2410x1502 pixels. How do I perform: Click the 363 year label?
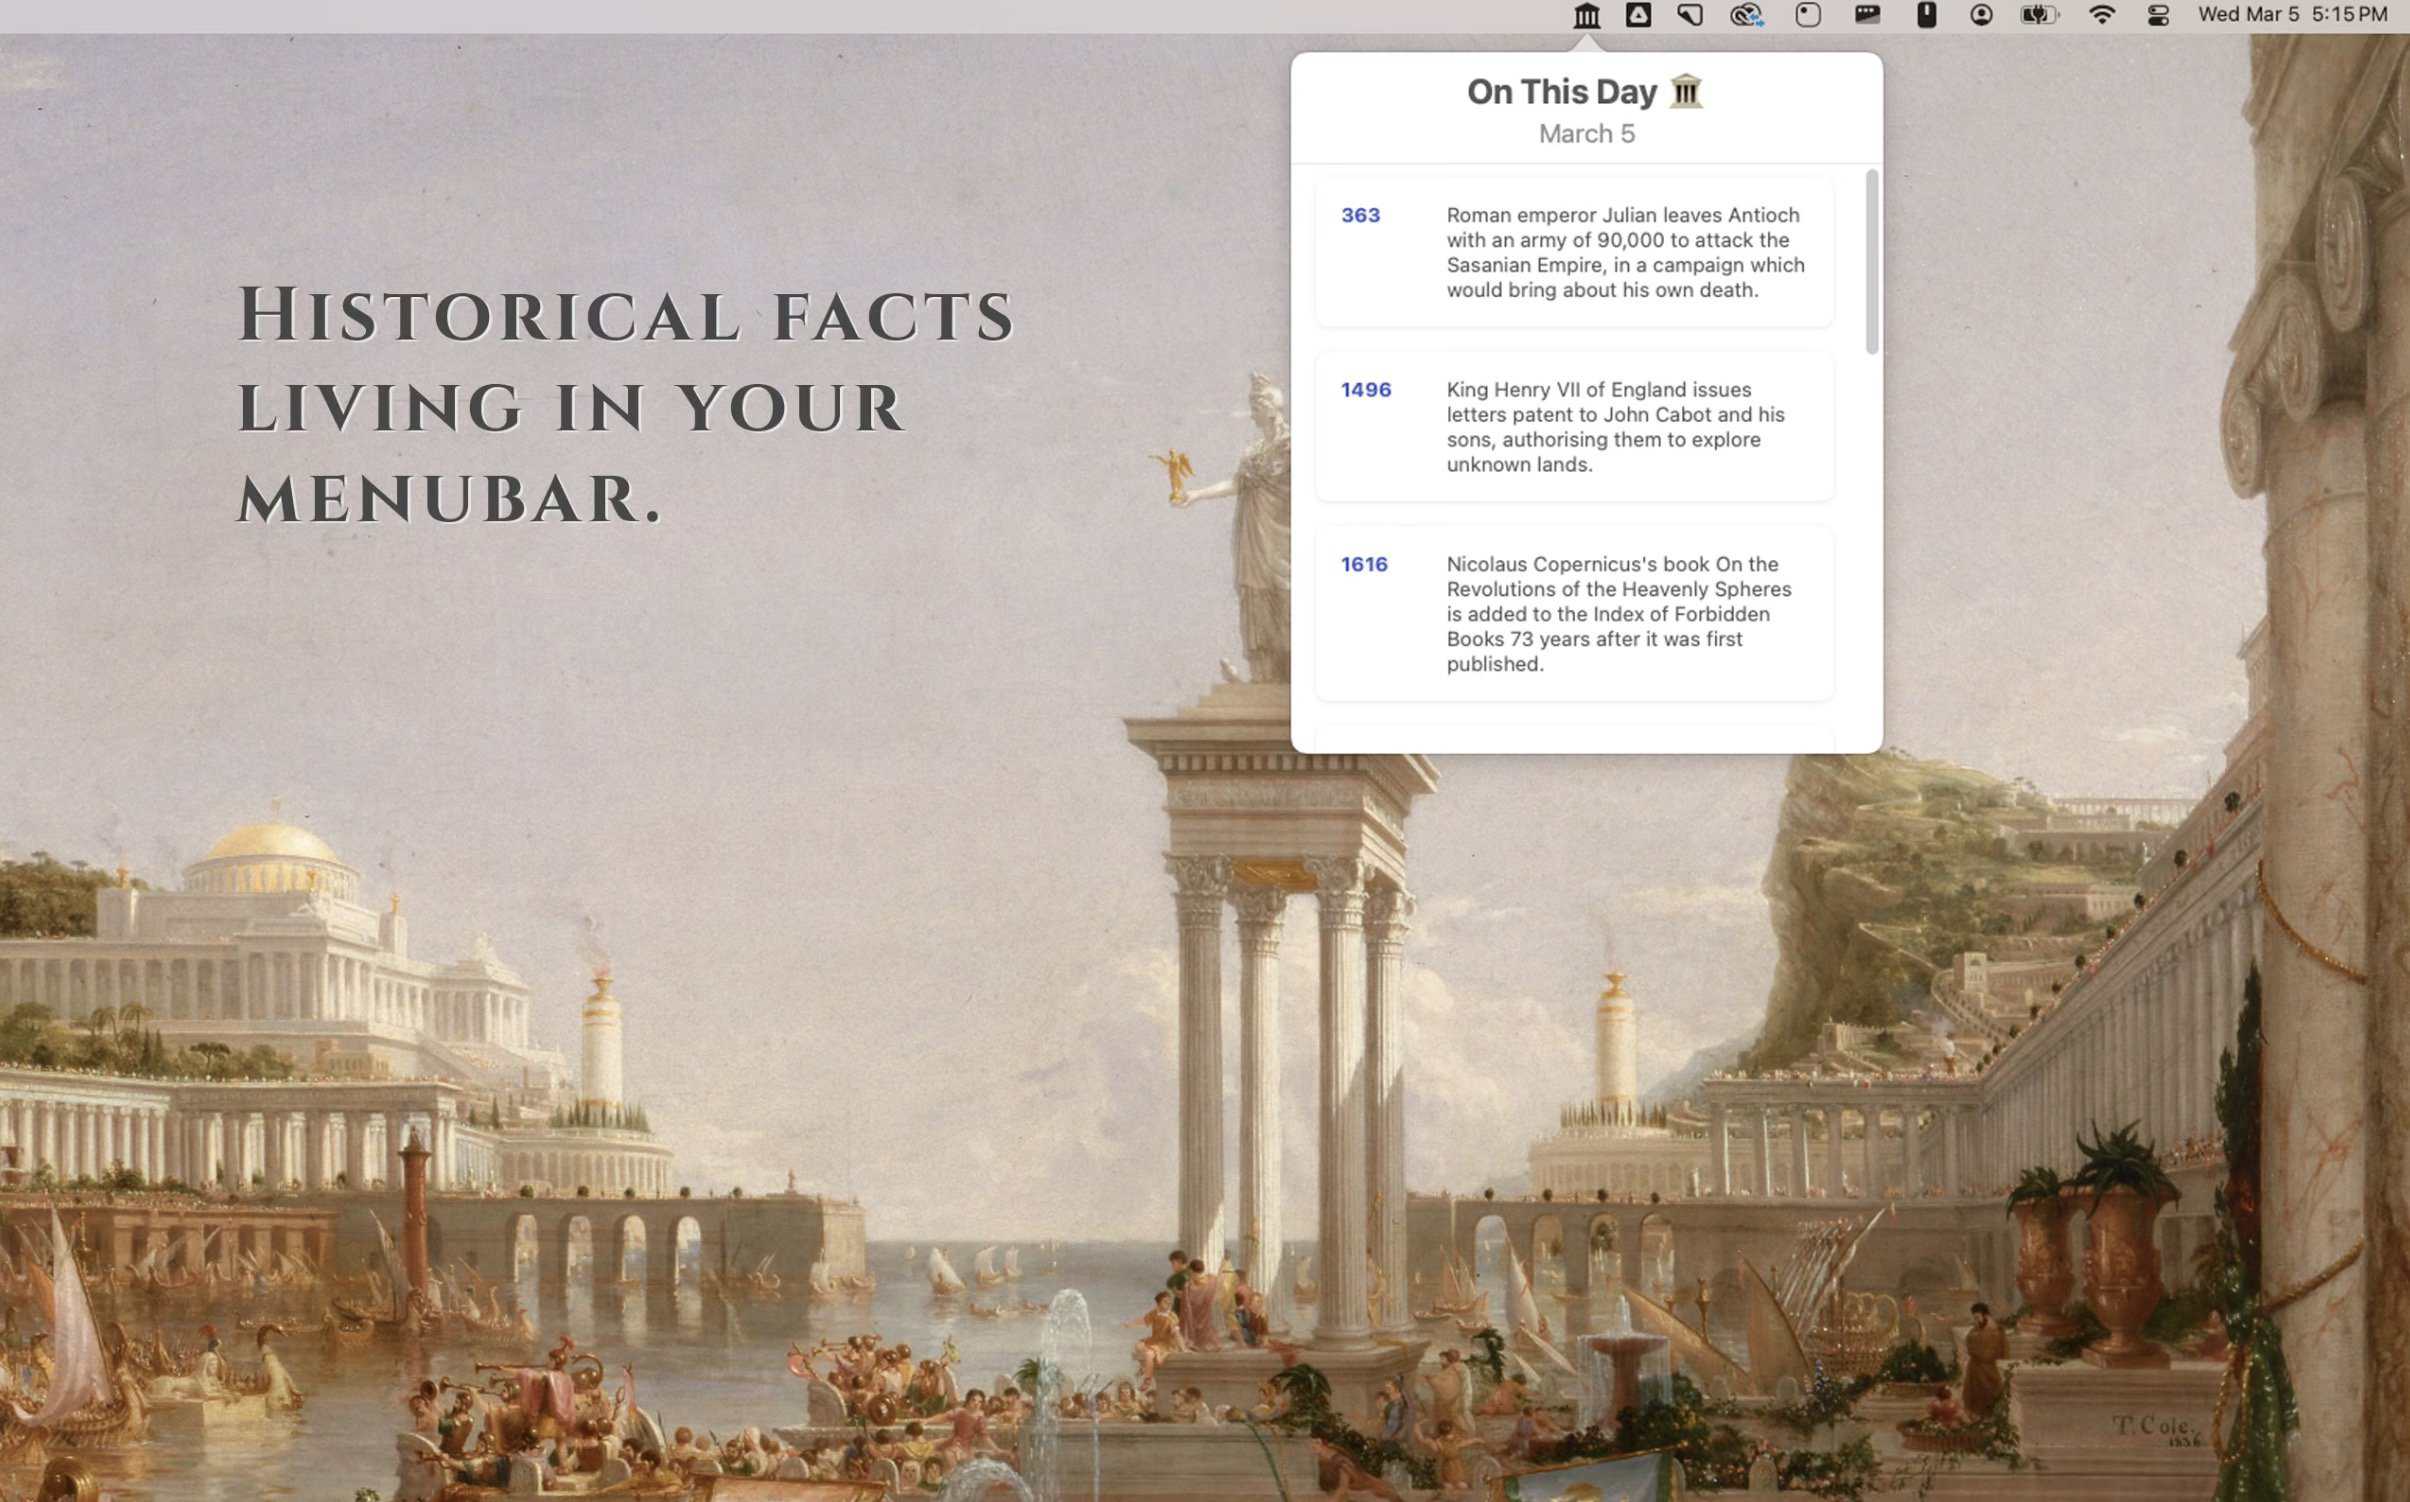pyautogui.click(x=1360, y=215)
